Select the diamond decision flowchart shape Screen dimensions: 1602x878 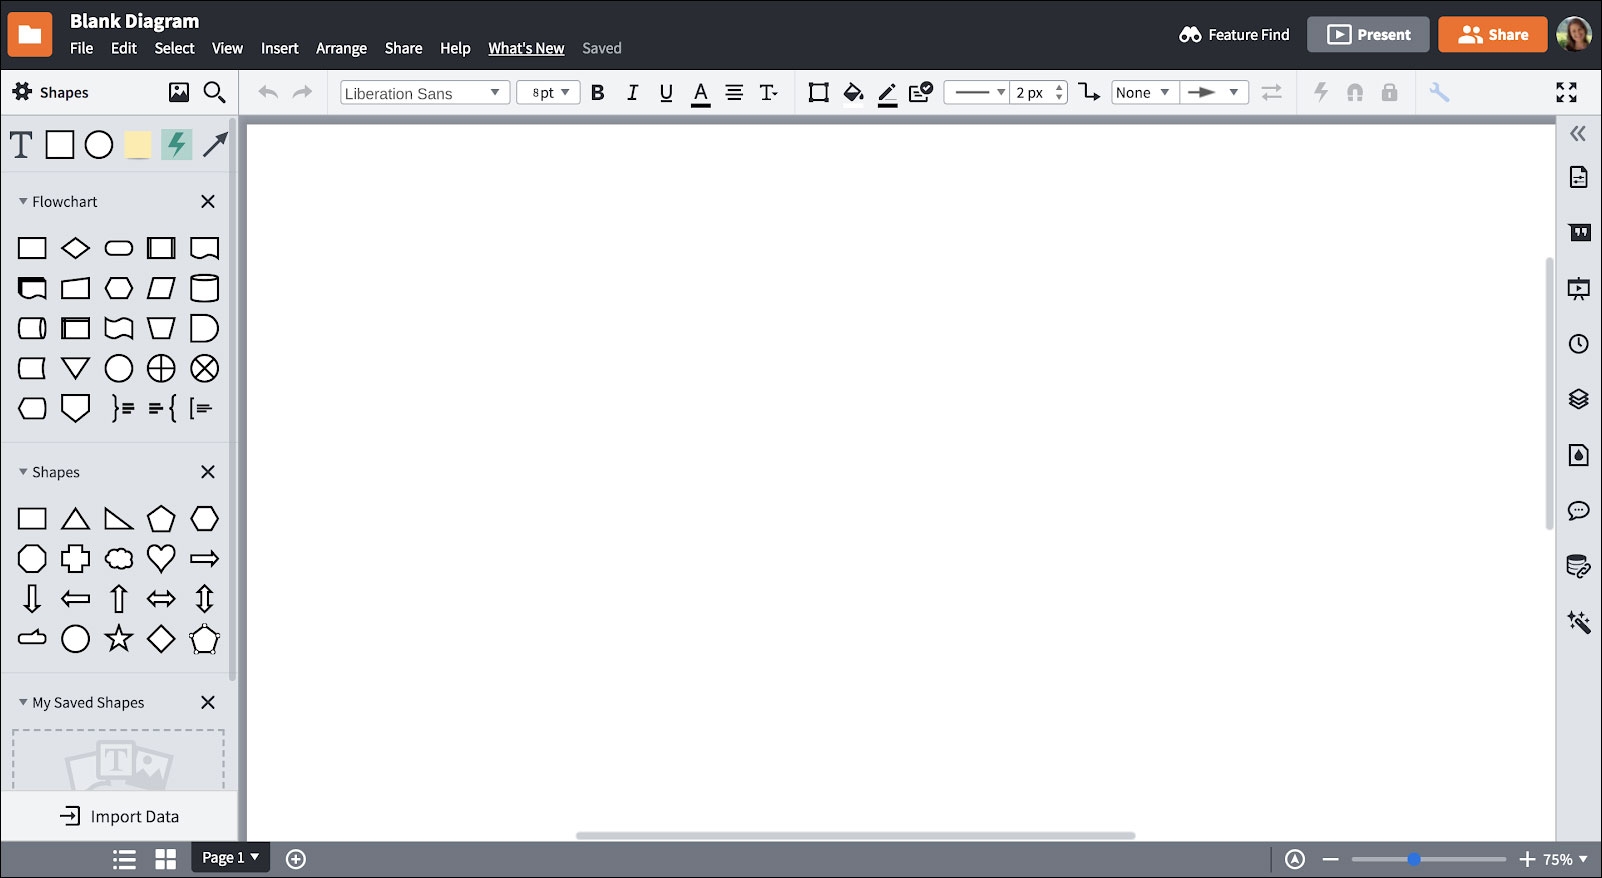75,248
